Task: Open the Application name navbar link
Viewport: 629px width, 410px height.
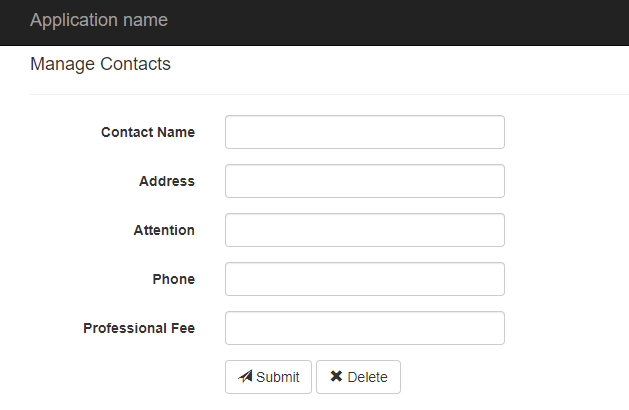Action: pyautogui.click(x=99, y=20)
